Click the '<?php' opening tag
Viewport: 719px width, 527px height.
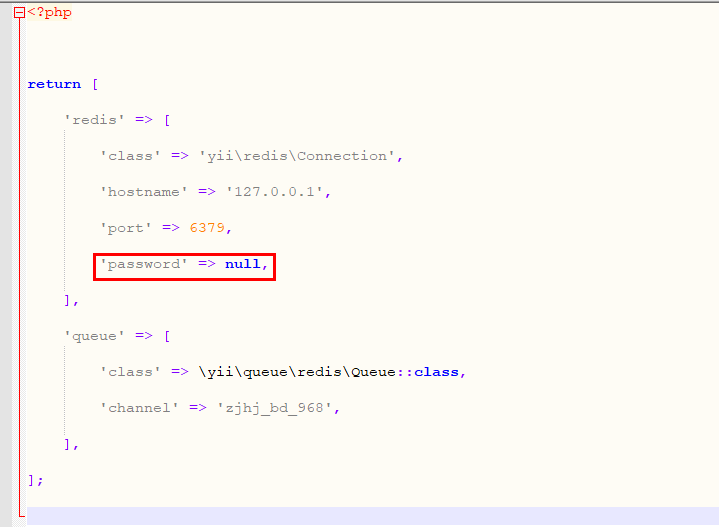pyautogui.click(x=50, y=12)
